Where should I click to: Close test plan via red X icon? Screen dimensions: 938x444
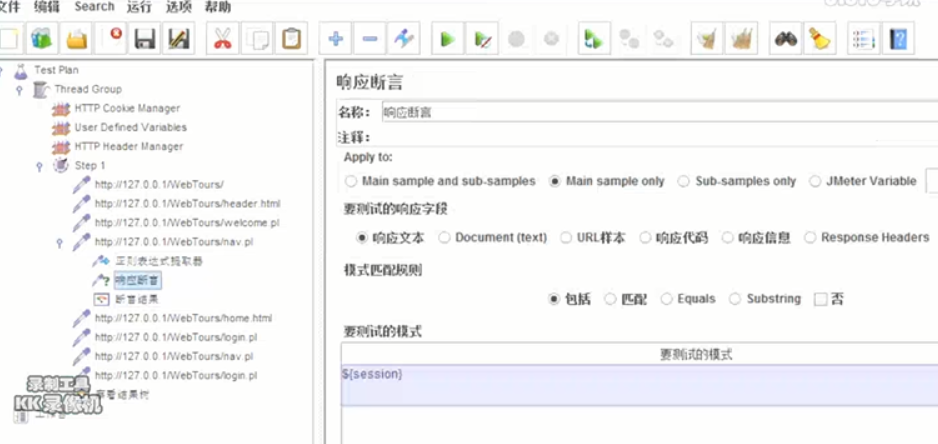(x=111, y=39)
